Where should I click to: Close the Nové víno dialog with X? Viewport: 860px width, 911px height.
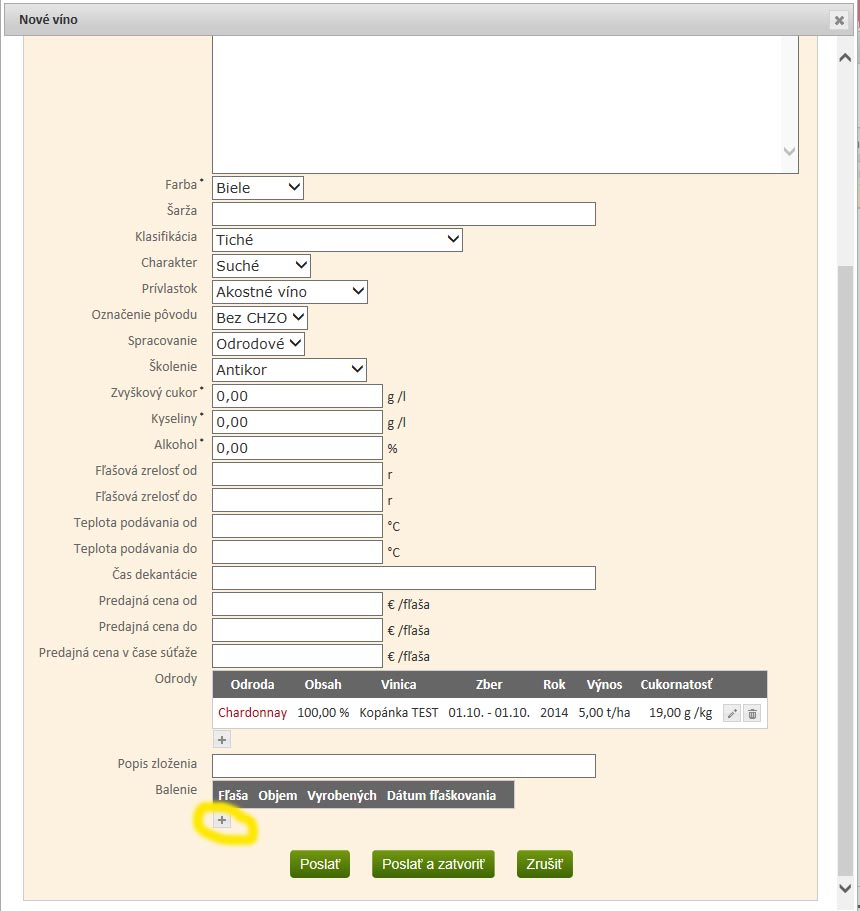coord(839,20)
